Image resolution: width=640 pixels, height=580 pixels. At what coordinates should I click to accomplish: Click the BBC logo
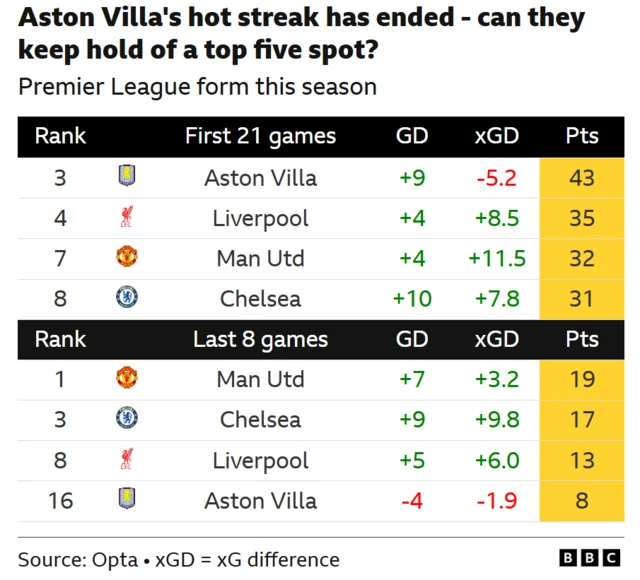pyautogui.click(x=590, y=558)
